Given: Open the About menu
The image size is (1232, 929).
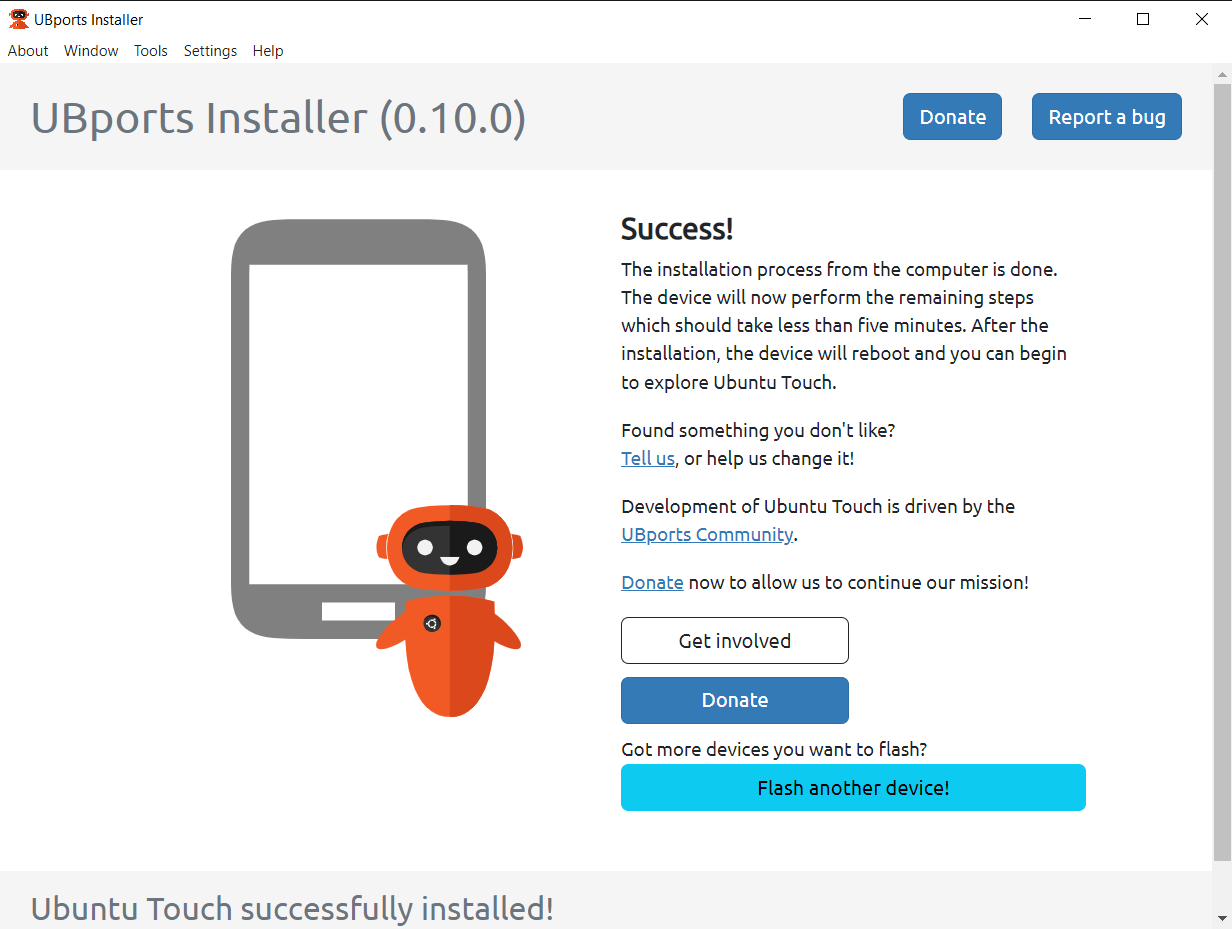Looking at the screenshot, I should coord(28,51).
